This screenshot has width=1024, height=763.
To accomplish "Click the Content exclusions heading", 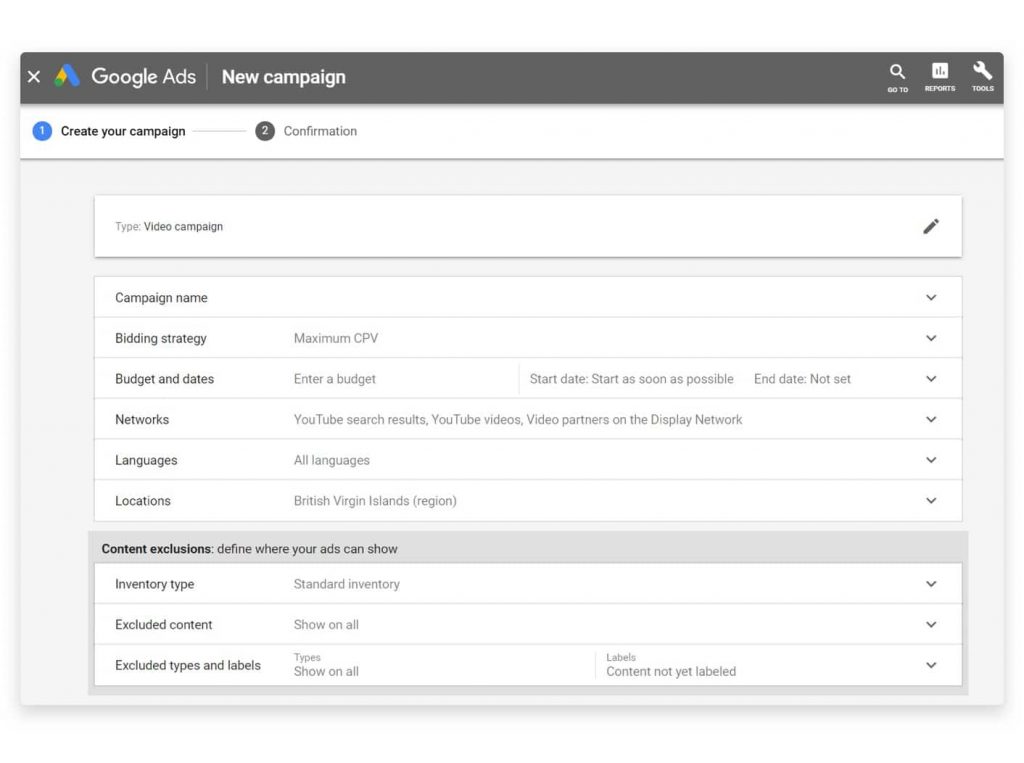I will tap(249, 549).
